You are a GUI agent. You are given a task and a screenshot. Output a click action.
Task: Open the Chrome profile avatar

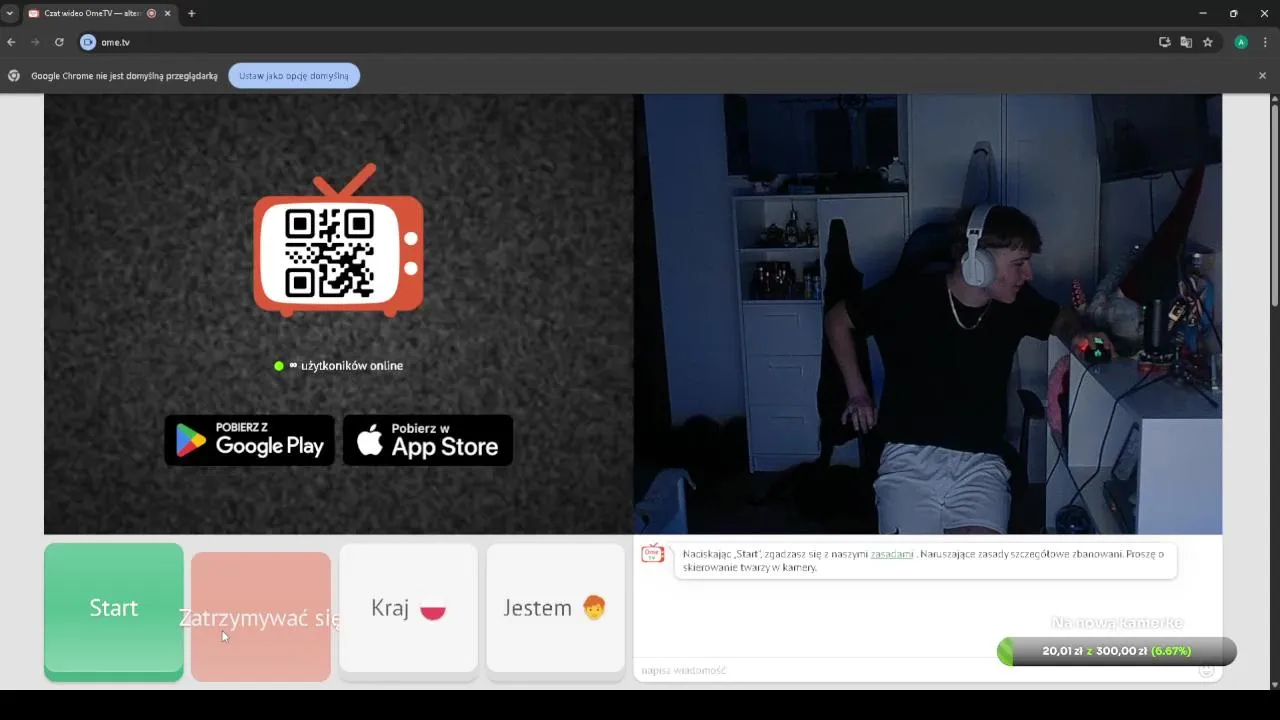[x=1241, y=42]
